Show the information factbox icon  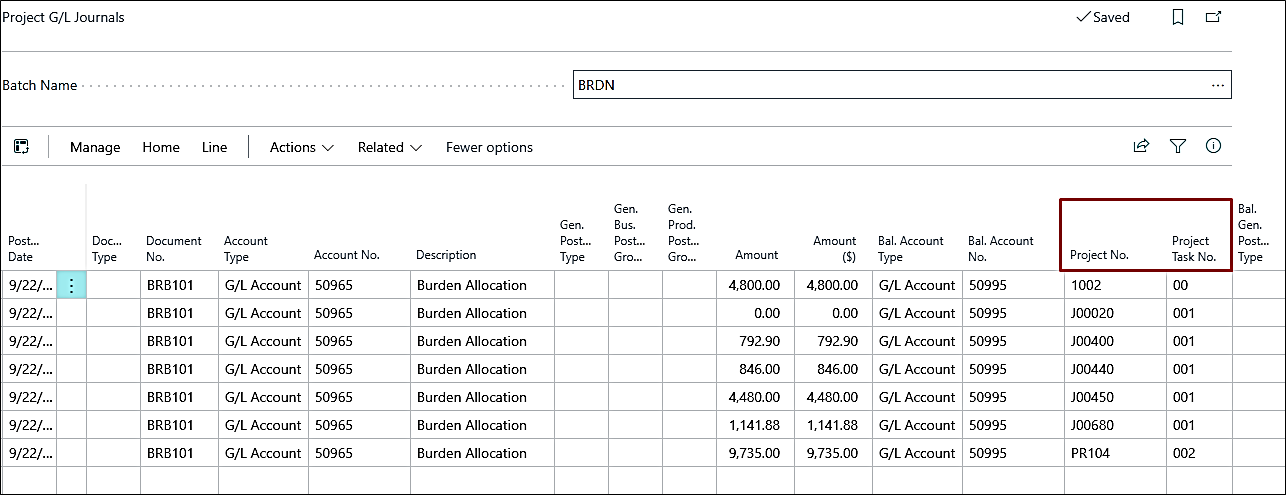point(1213,146)
